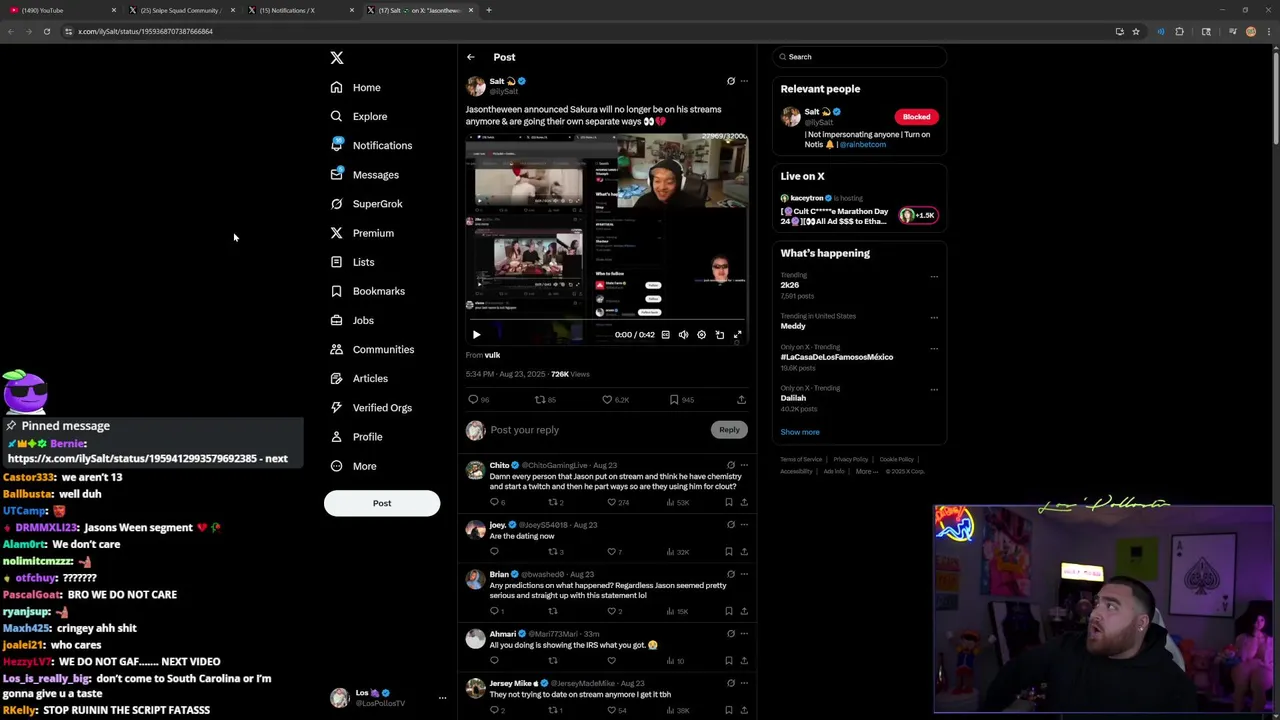Reply to Brian's comment
The image size is (1280, 720).
[x=497, y=611]
